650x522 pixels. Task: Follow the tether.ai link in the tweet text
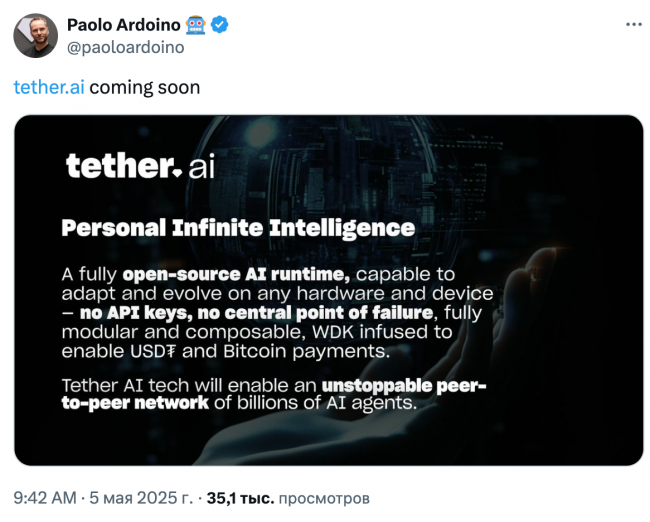[49, 87]
